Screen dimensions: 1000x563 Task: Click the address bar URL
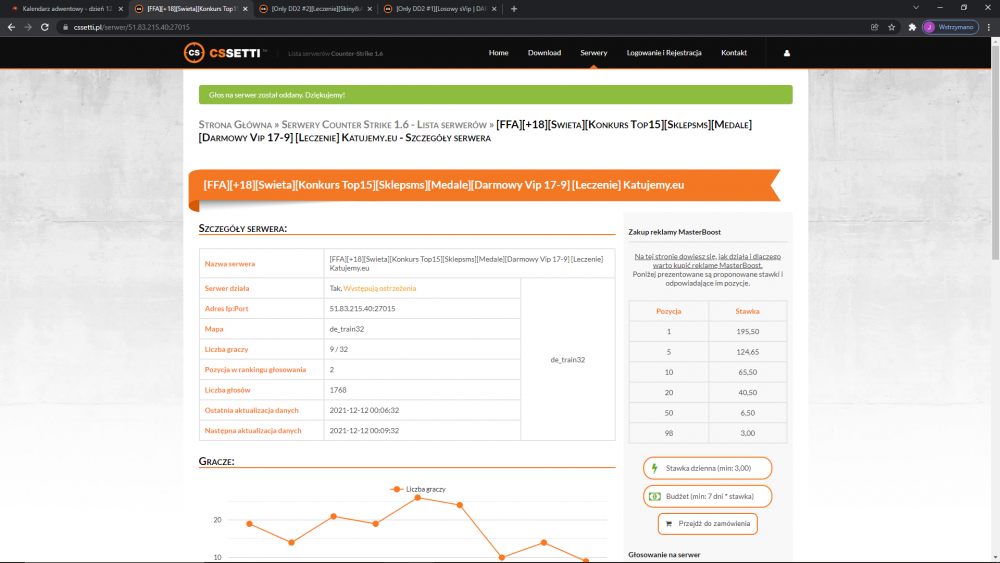tap(131, 27)
